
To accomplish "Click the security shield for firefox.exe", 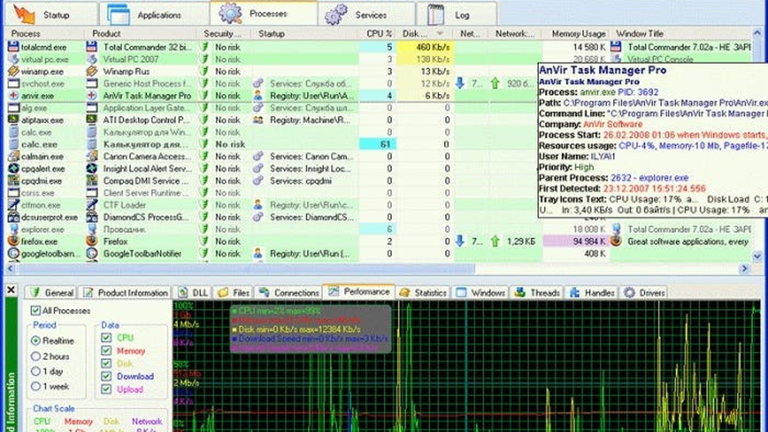I will point(205,241).
